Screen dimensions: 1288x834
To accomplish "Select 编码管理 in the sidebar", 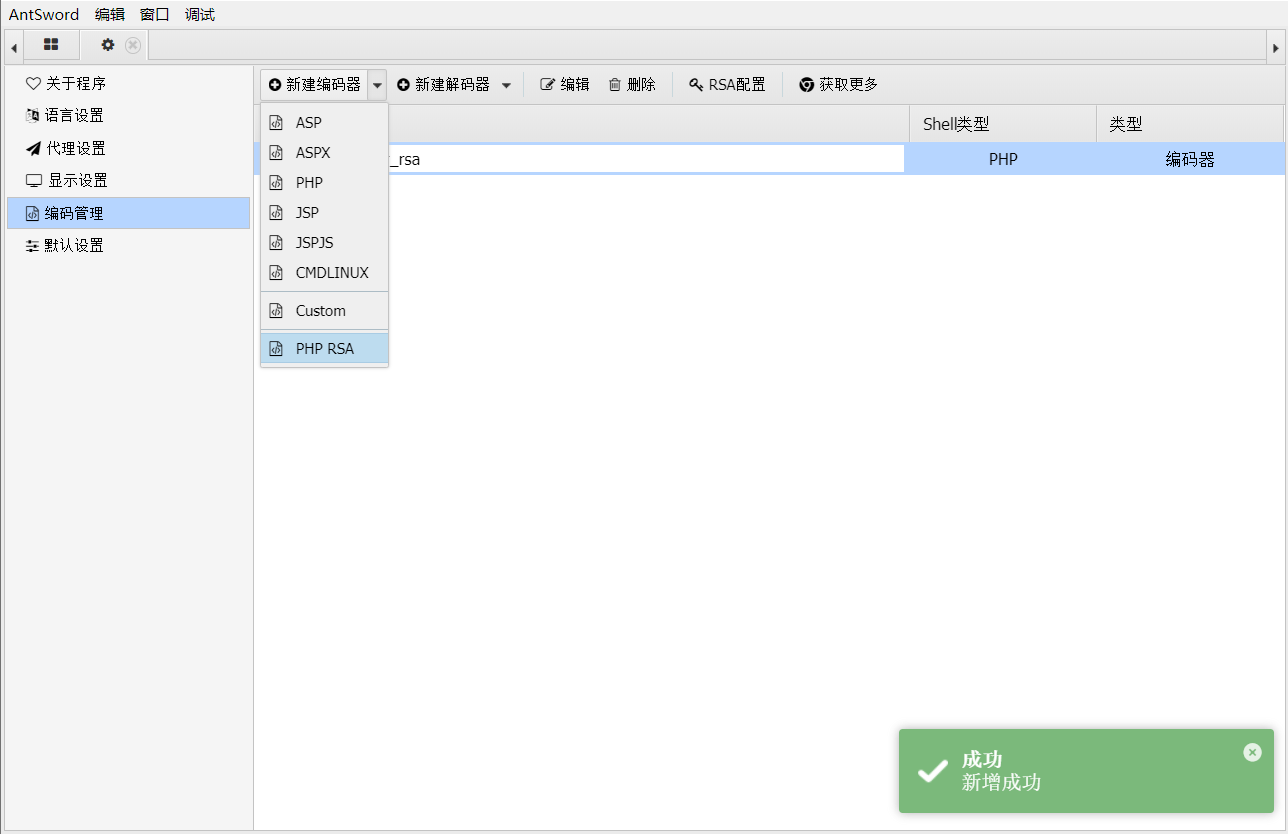I will [128, 213].
